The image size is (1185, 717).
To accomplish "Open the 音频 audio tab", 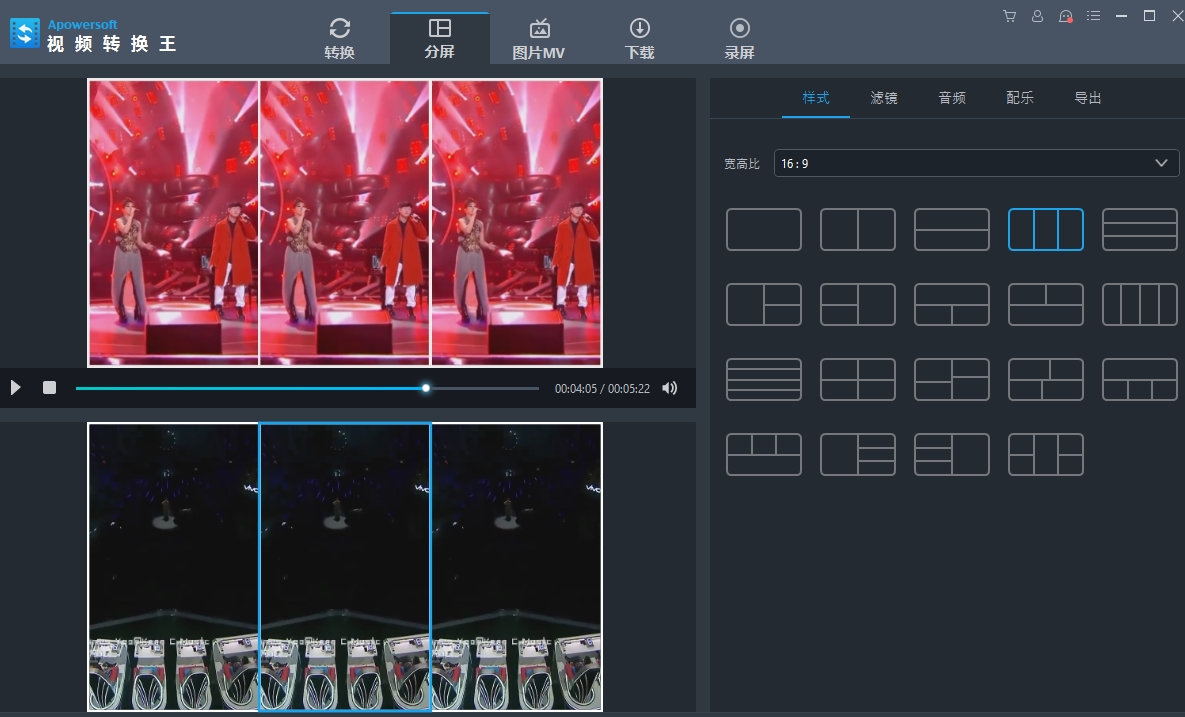I will 952,98.
